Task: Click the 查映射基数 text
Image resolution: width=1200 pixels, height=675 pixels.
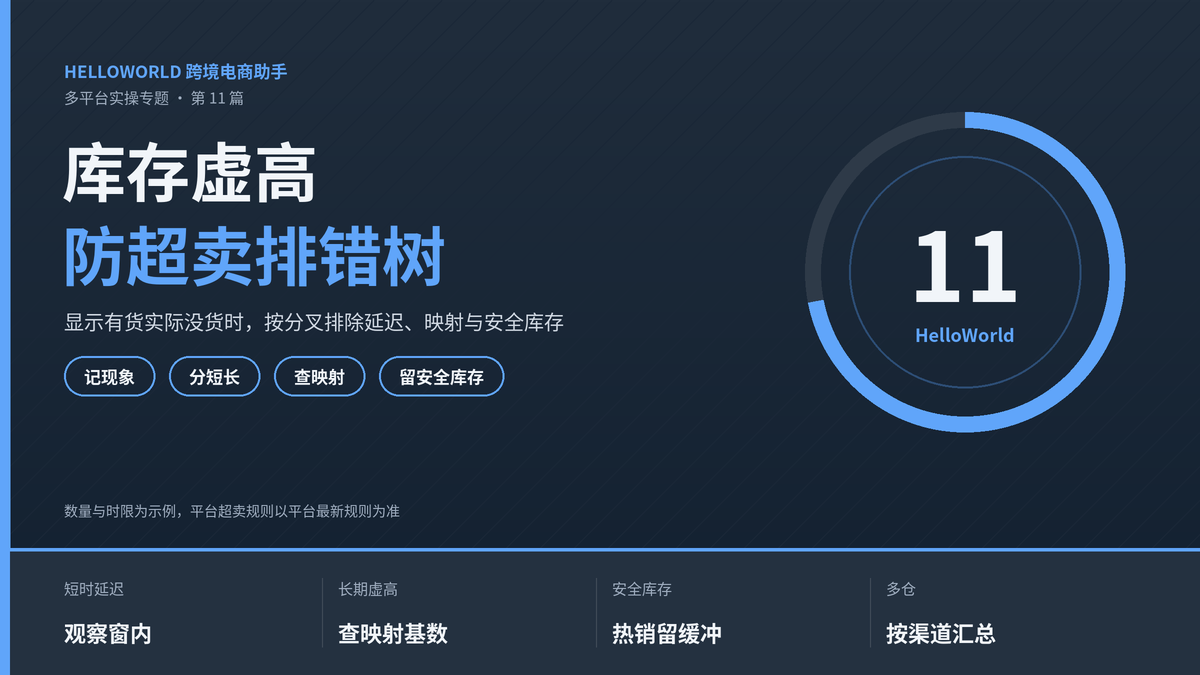Action: tap(393, 634)
